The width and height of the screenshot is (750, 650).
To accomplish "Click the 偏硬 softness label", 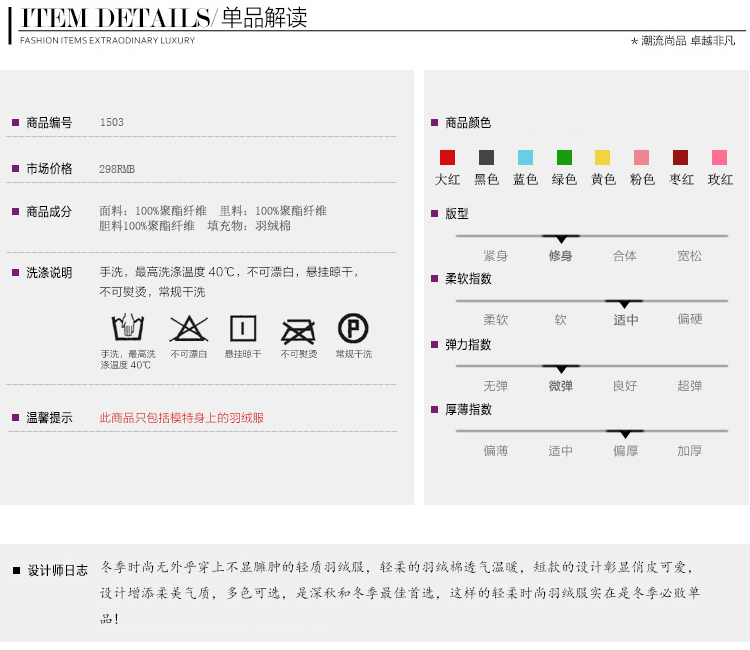I will click(690, 319).
